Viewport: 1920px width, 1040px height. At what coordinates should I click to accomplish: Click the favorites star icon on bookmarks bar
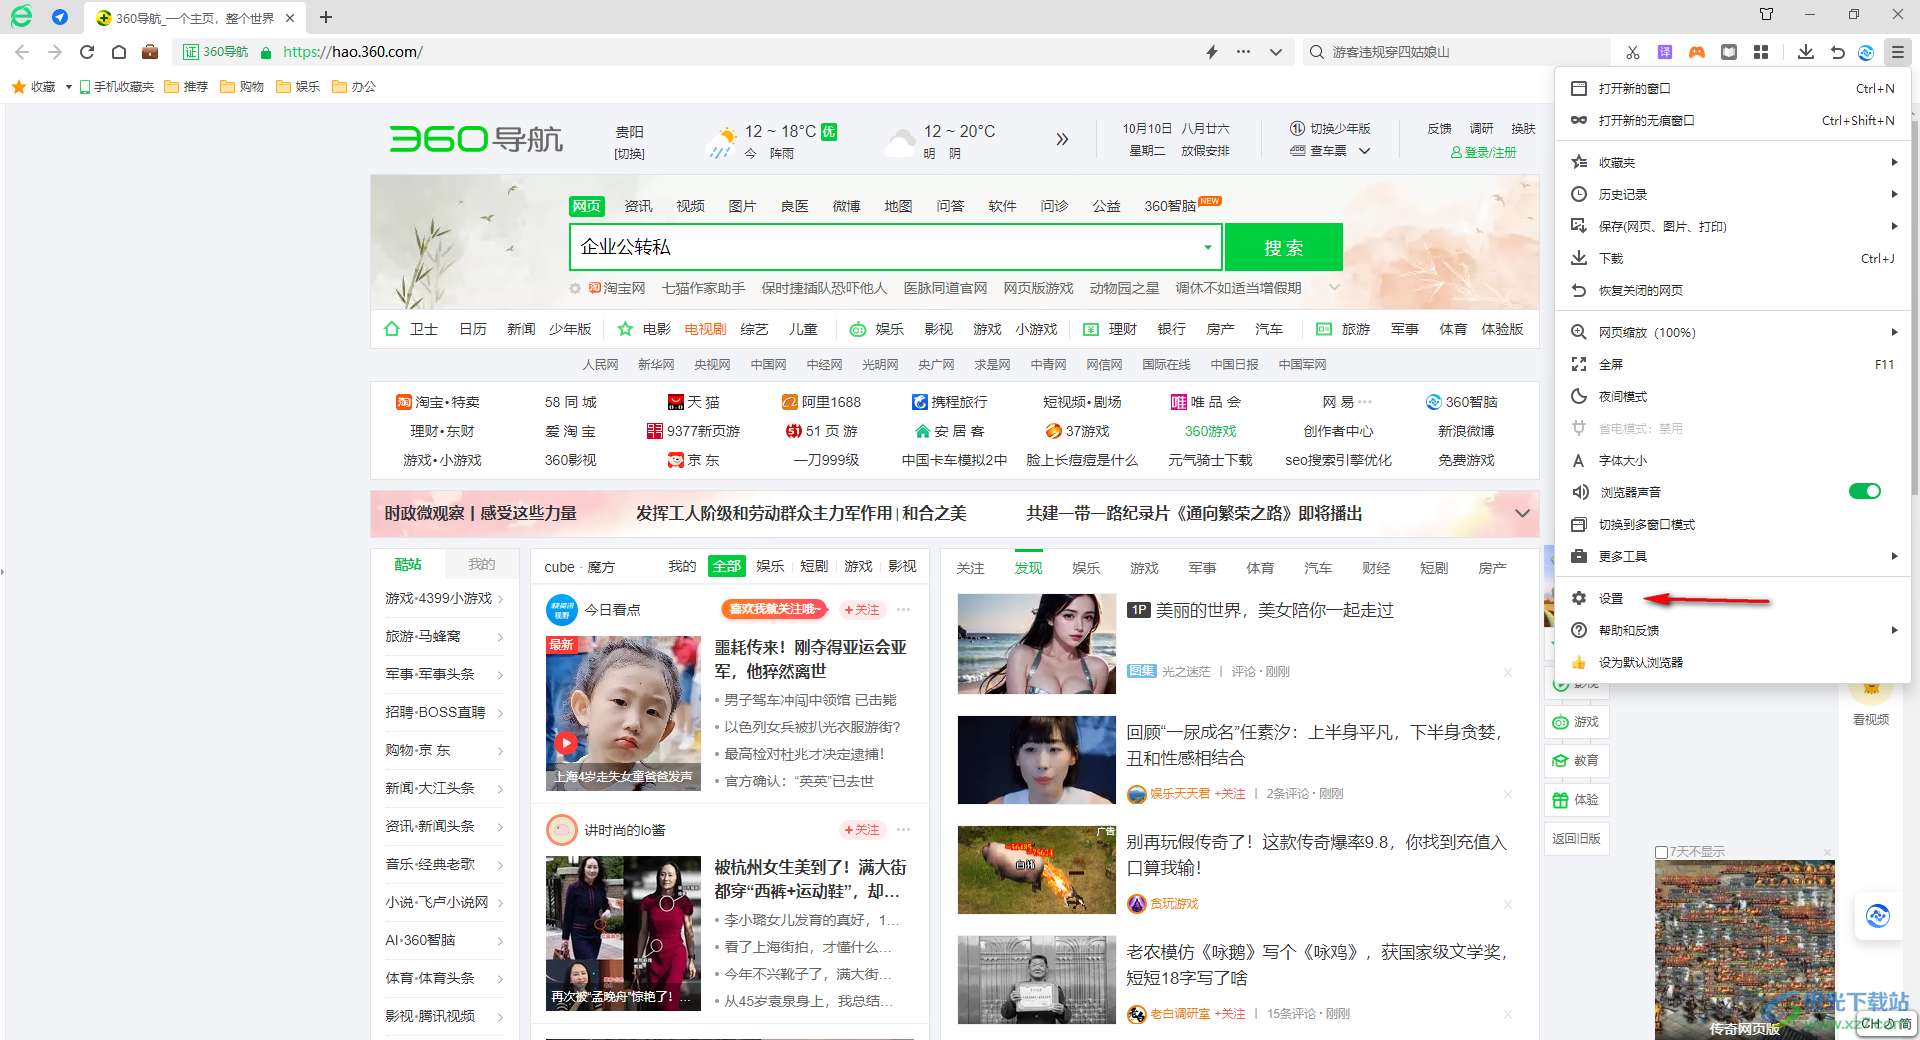[x=19, y=87]
